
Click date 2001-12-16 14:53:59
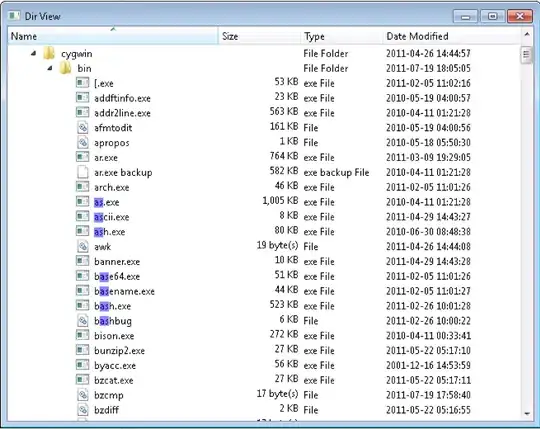(x=428, y=365)
